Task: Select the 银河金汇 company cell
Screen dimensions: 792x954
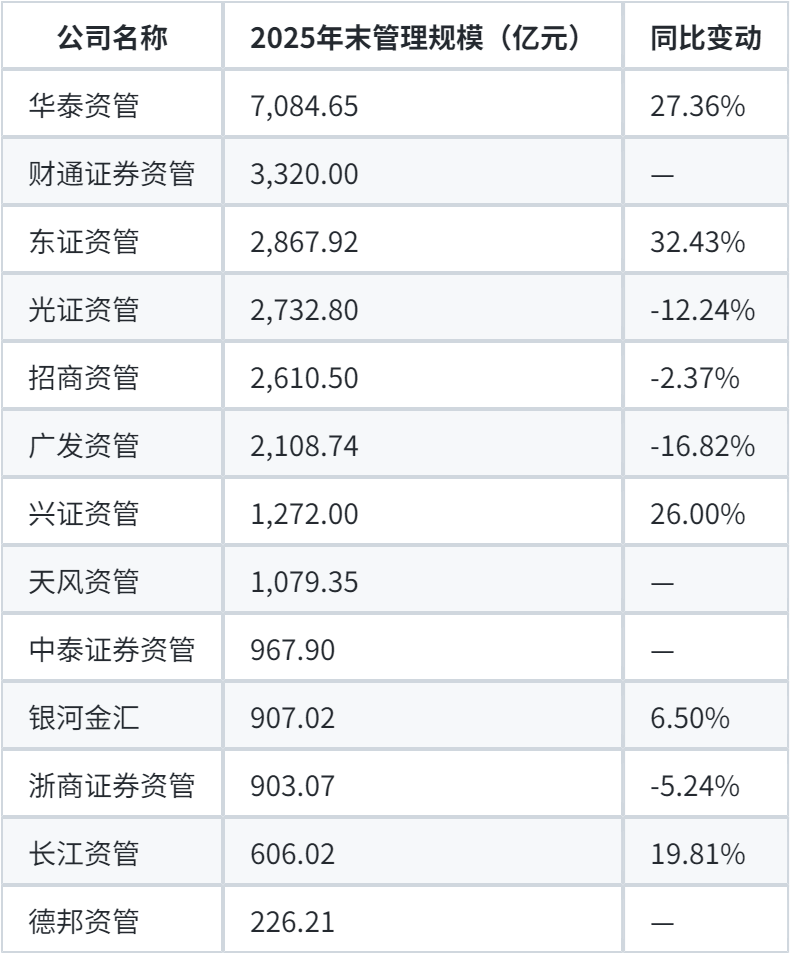Action: pyautogui.click(x=84, y=718)
